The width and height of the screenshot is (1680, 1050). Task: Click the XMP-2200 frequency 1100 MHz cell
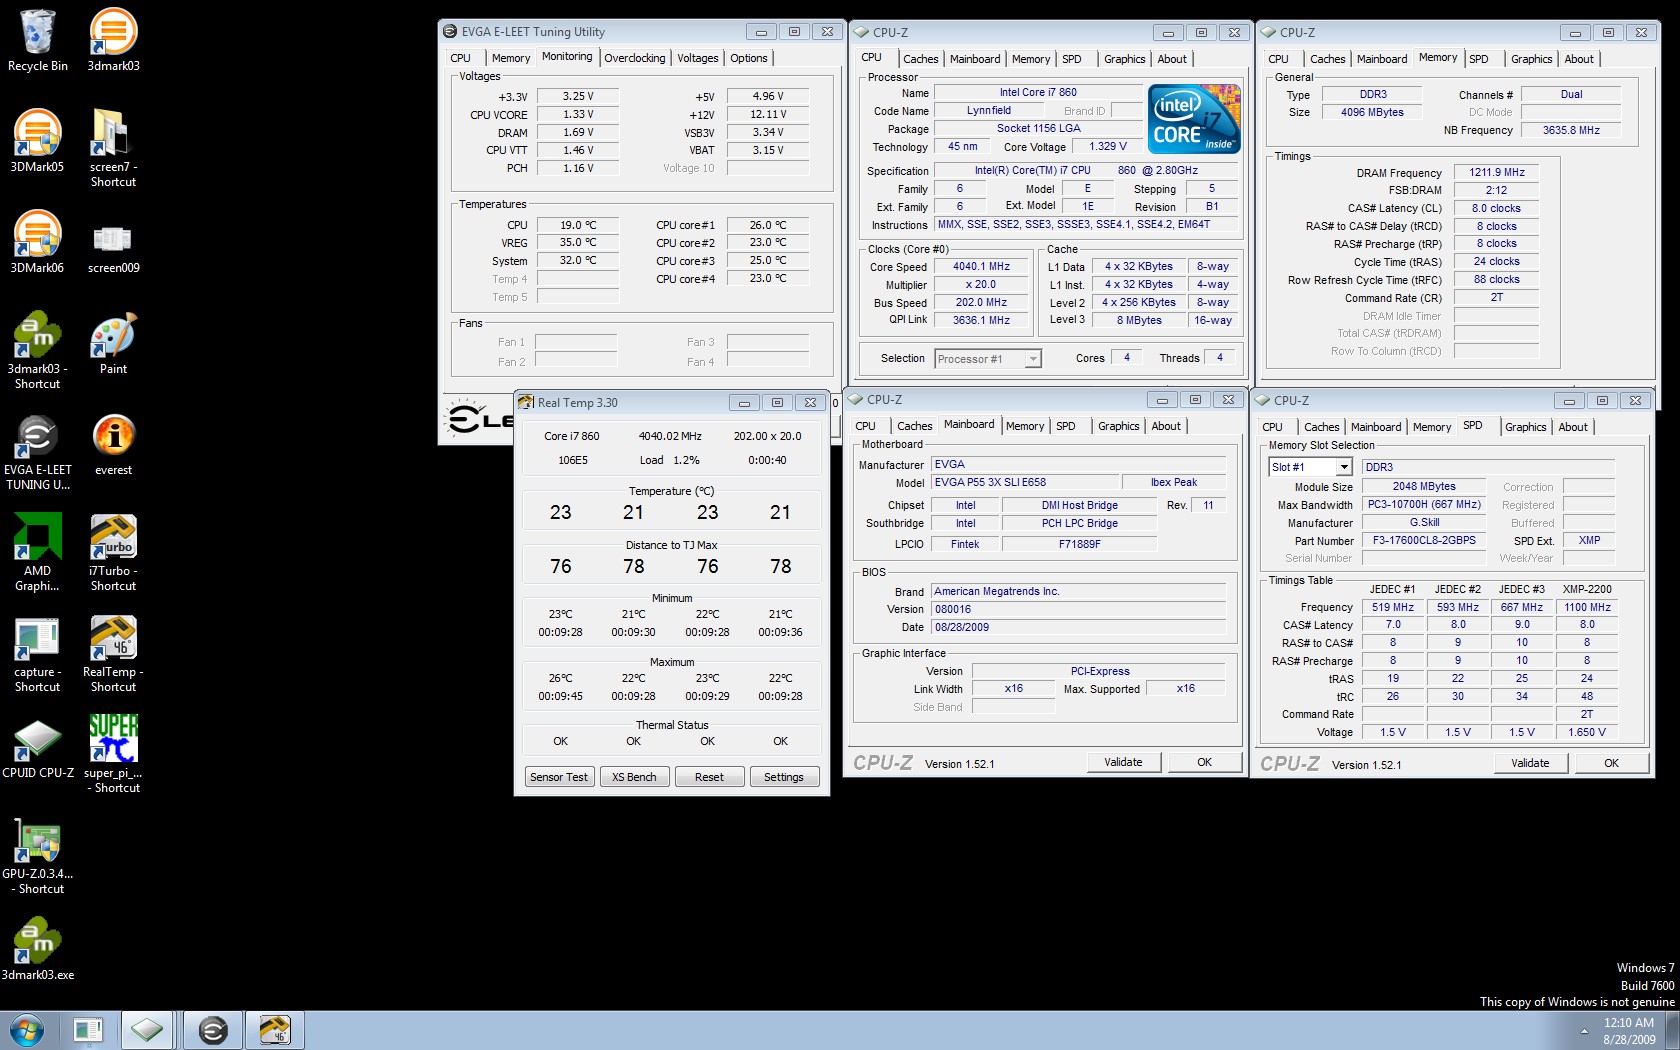pos(1587,607)
